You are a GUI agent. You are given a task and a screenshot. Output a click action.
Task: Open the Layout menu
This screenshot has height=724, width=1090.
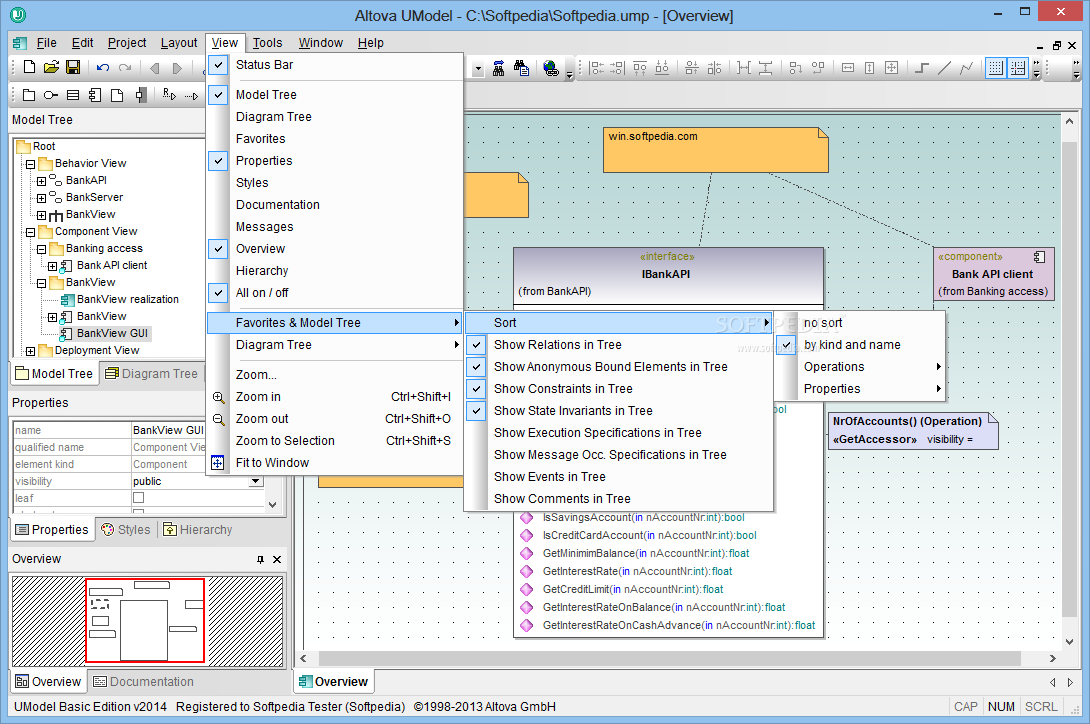179,43
